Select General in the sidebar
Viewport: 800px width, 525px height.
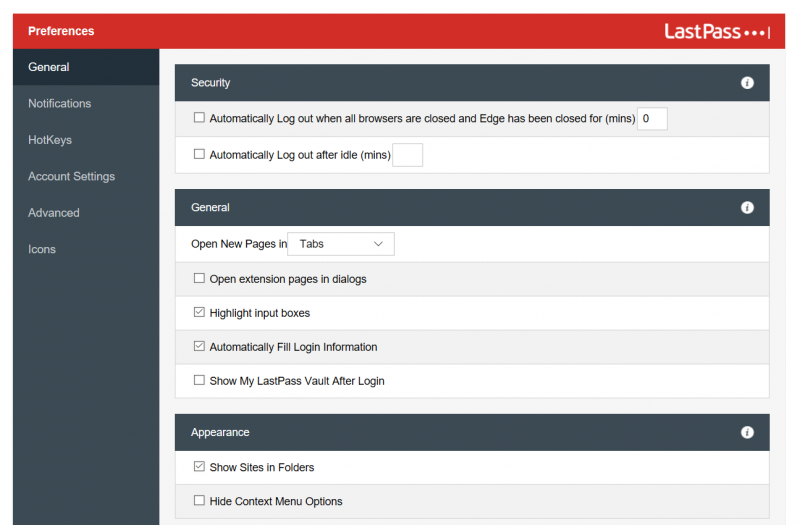pos(86,67)
